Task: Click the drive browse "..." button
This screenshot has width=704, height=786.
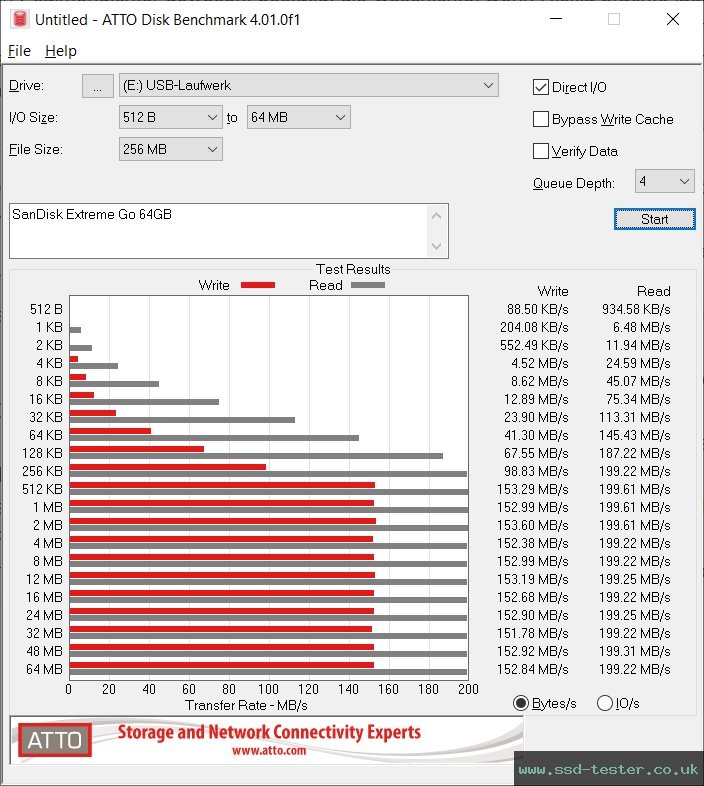Action: (97, 86)
